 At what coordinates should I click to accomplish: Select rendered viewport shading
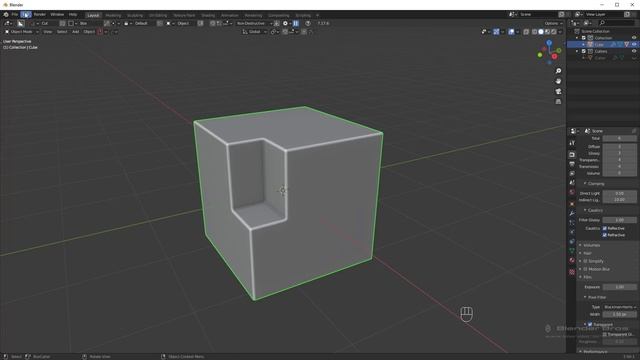click(554, 31)
